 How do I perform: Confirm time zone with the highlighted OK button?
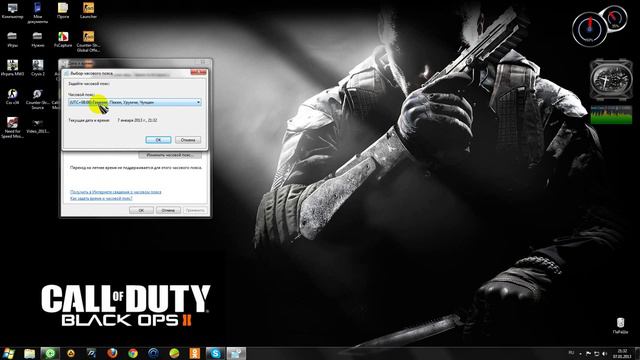(x=158, y=140)
